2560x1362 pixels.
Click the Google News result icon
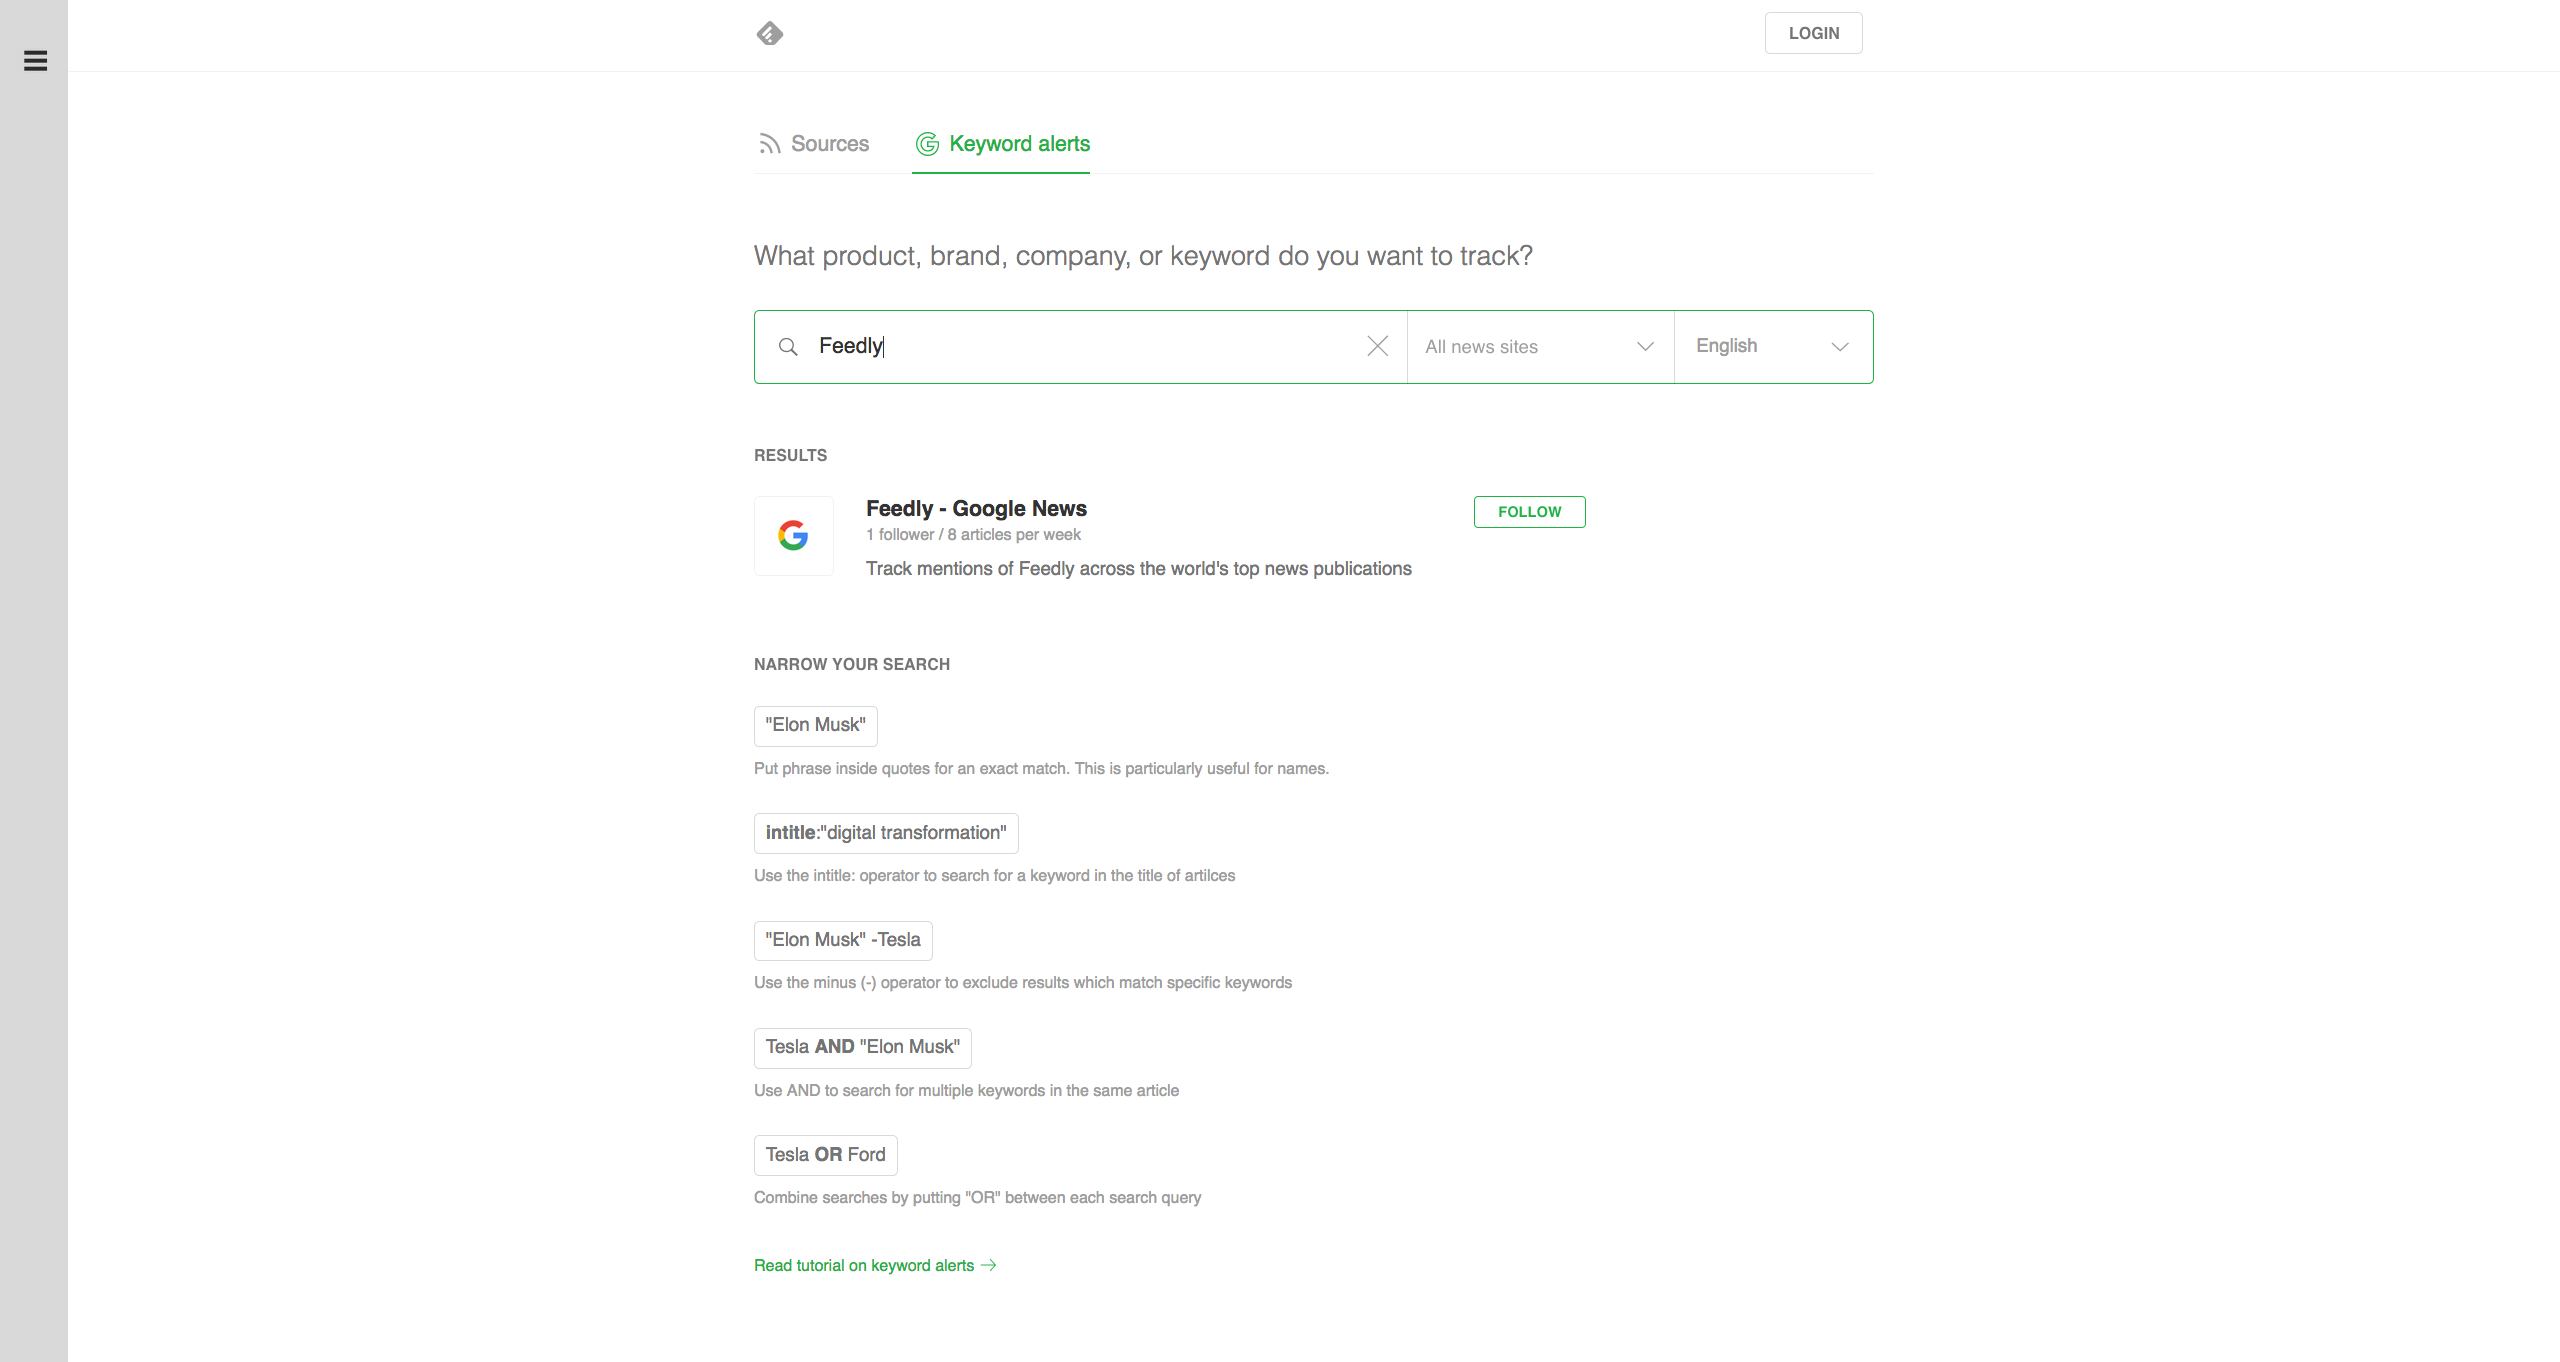click(x=794, y=535)
